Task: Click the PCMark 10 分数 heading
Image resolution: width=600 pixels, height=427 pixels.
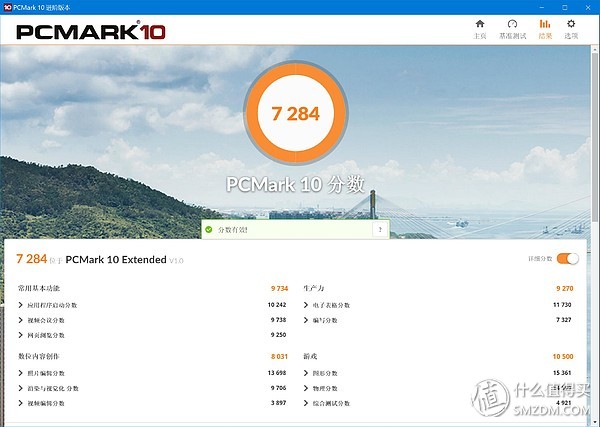Action: [295, 184]
